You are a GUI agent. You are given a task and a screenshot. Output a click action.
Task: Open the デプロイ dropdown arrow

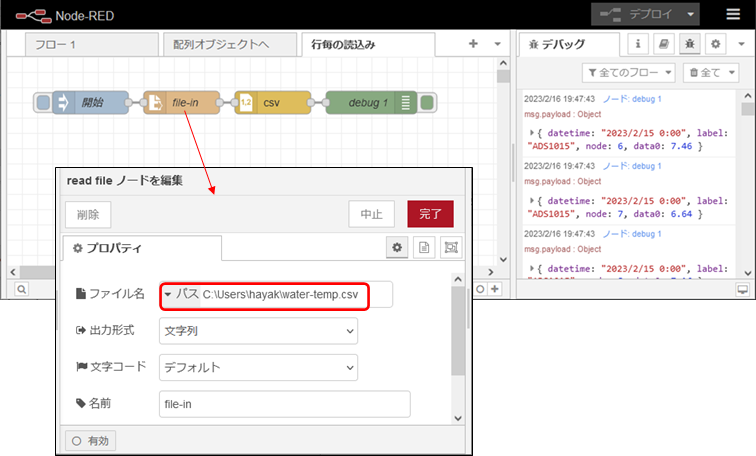click(x=691, y=14)
